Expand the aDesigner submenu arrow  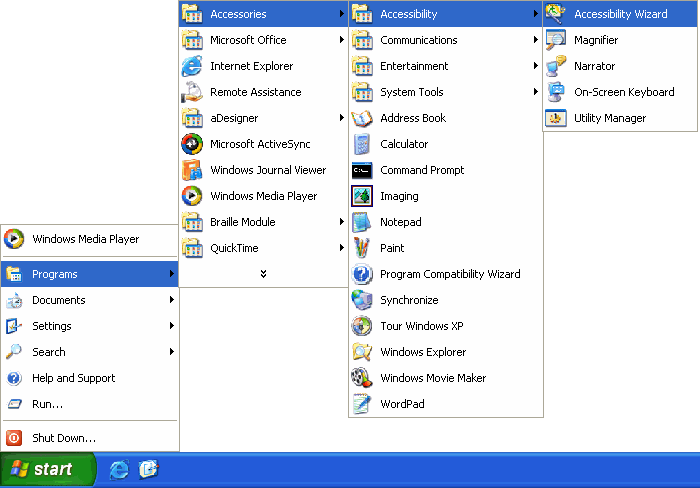coord(341,118)
